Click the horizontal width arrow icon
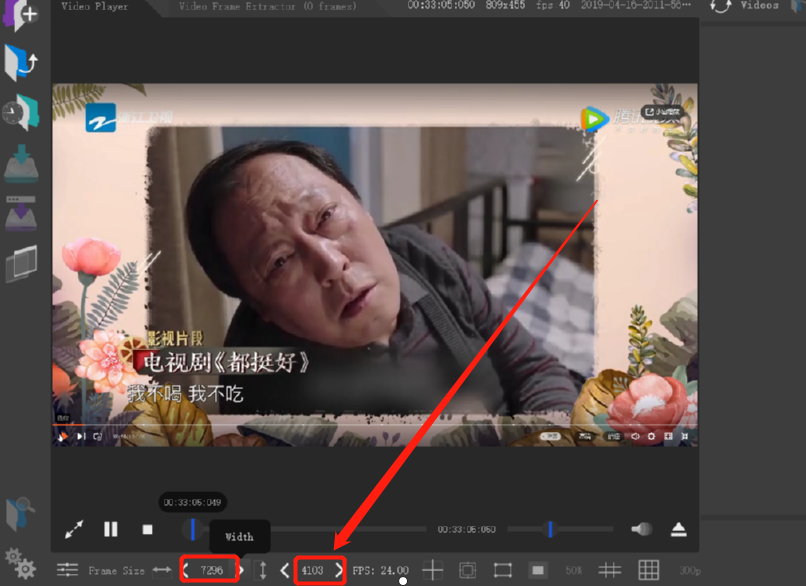Viewport: 806px width, 586px height. tap(161, 570)
